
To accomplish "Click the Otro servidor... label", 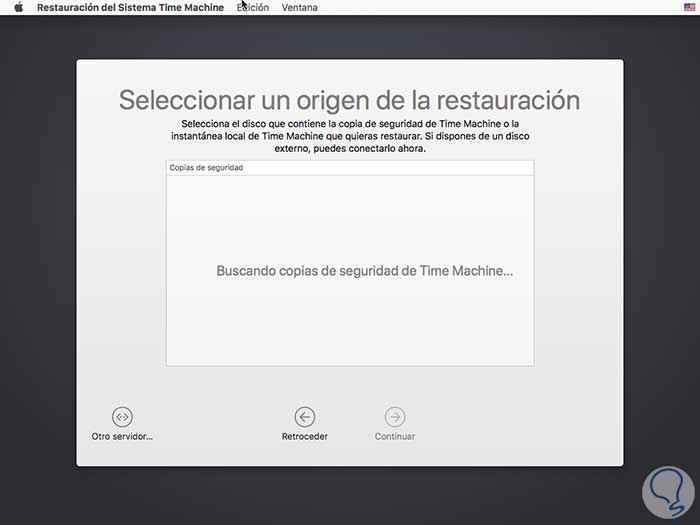I will [122, 437].
